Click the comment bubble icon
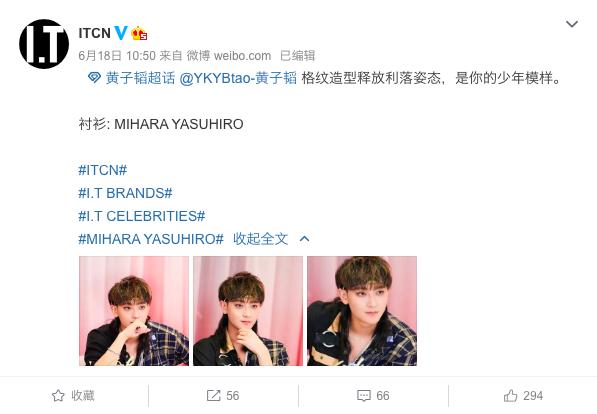This screenshot has width=597, height=414. (364, 396)
